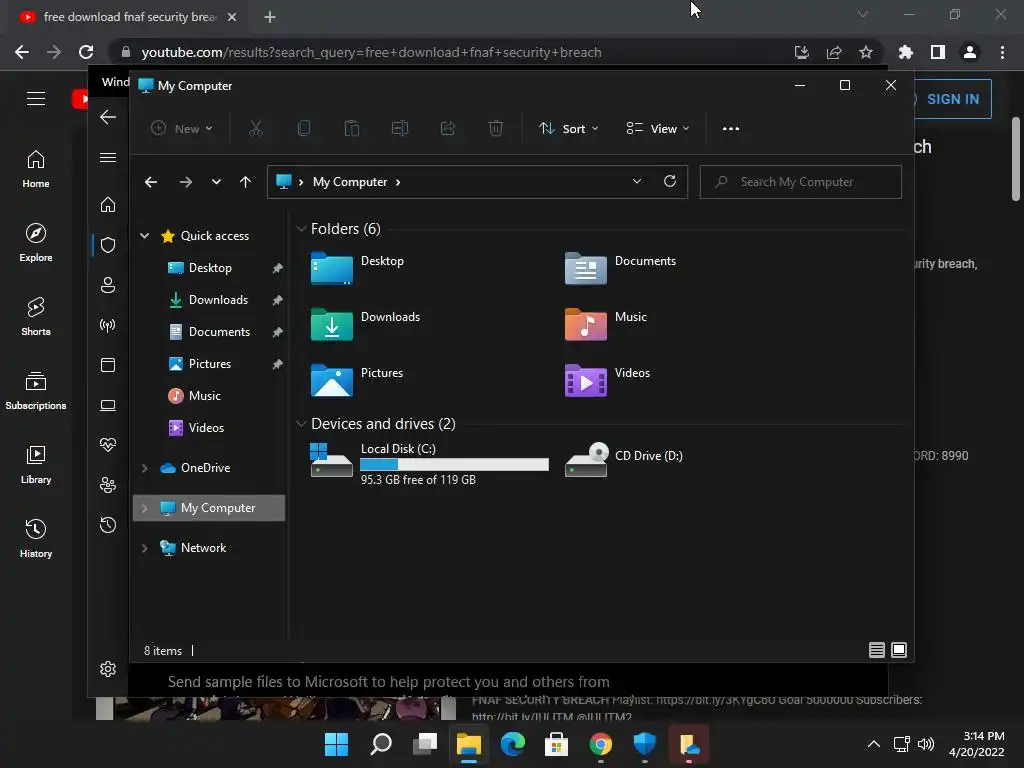Open Protection history clock icon
The image size is (1024, 768).
coord(108,525)
